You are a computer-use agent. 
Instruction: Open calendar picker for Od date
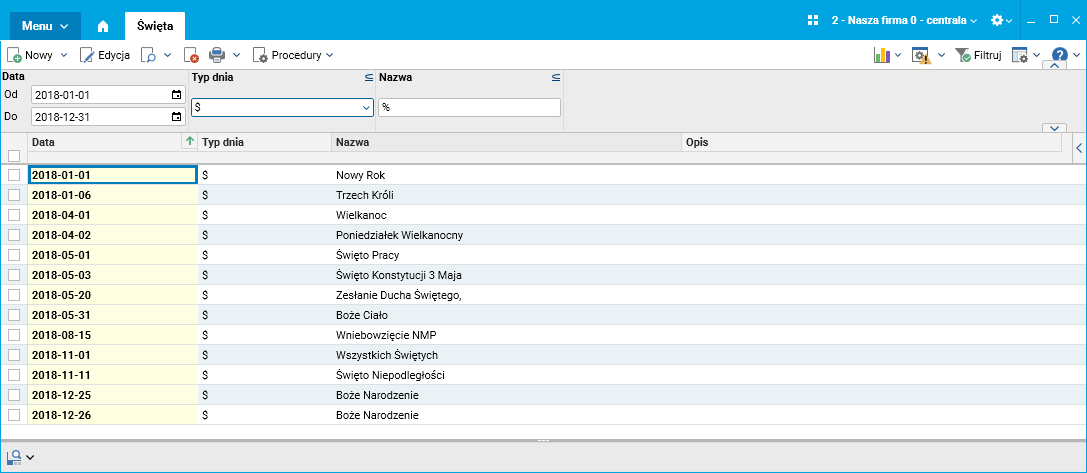coord(176,94)
